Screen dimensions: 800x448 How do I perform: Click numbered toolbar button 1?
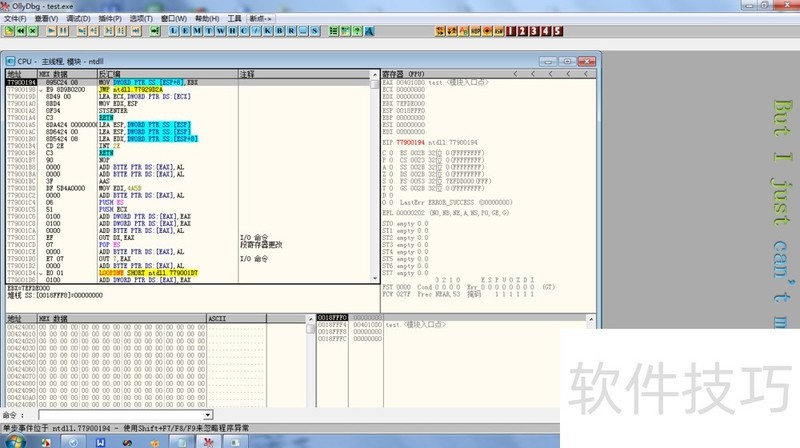coord(511,31)
